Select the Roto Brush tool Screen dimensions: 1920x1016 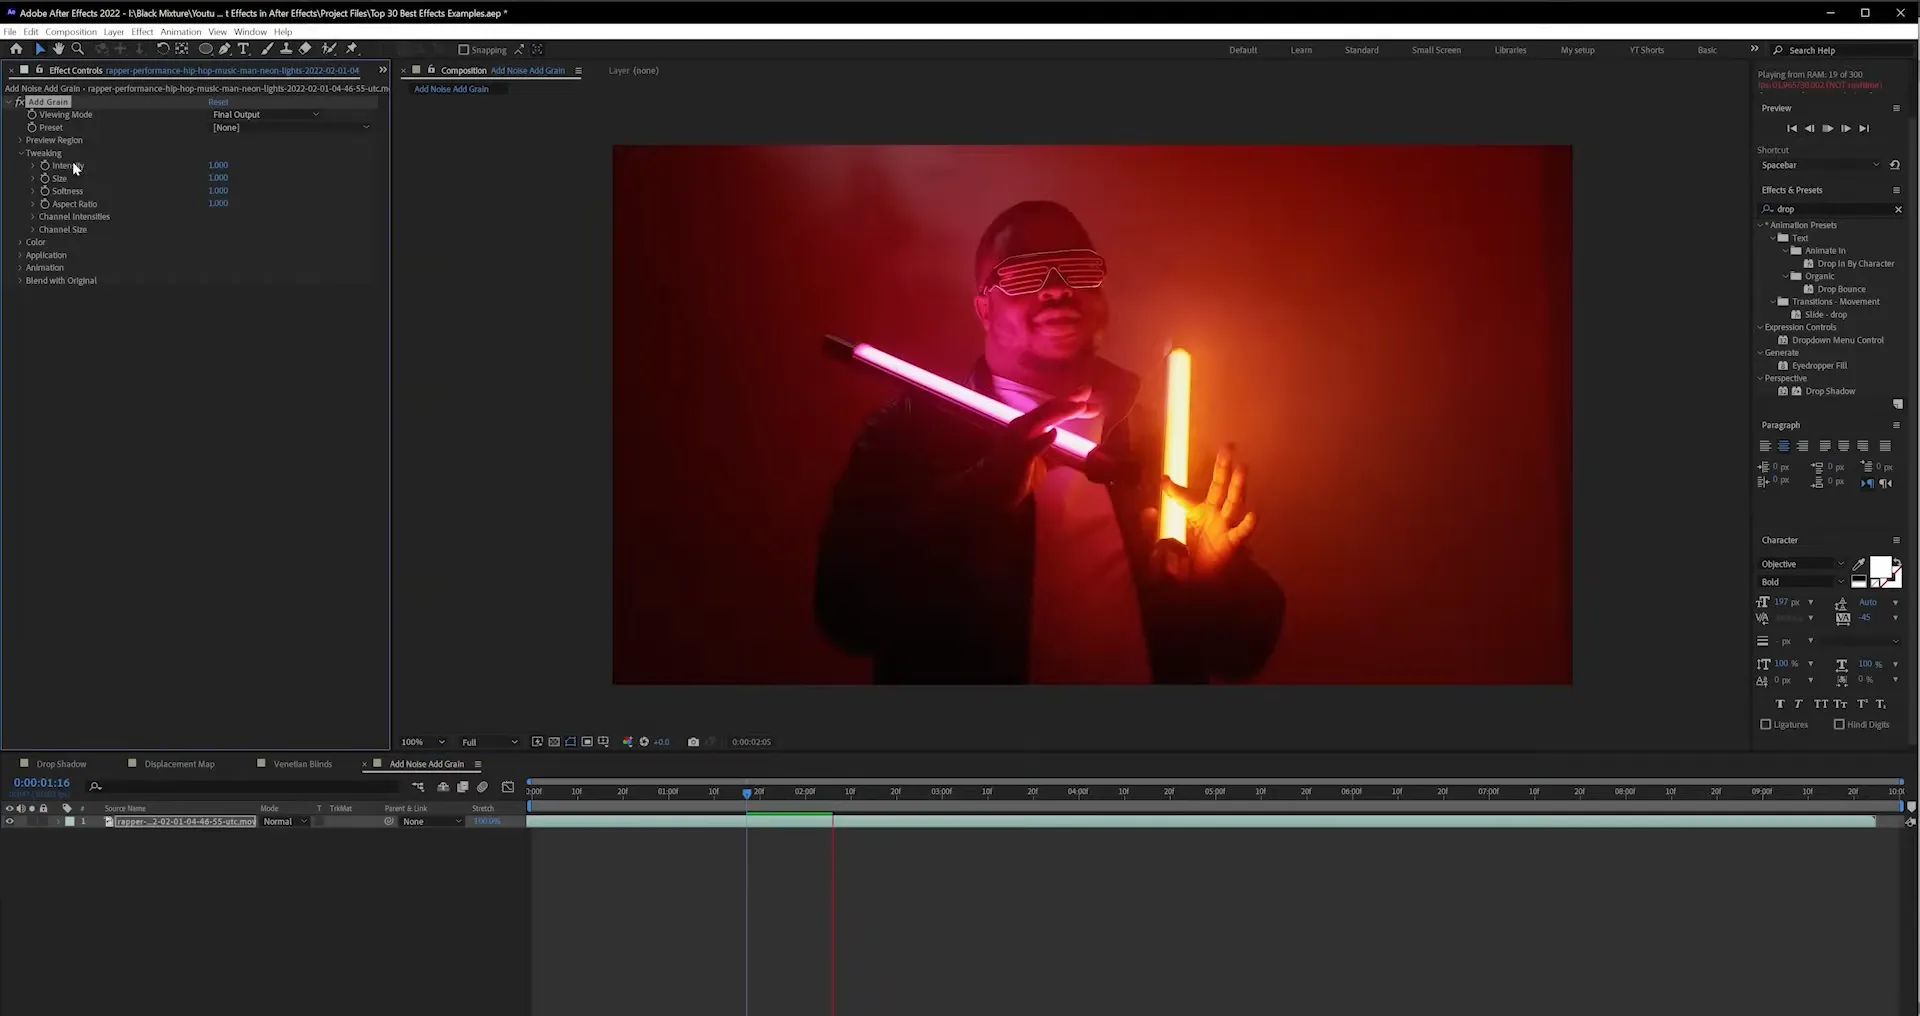click(329, 48)
